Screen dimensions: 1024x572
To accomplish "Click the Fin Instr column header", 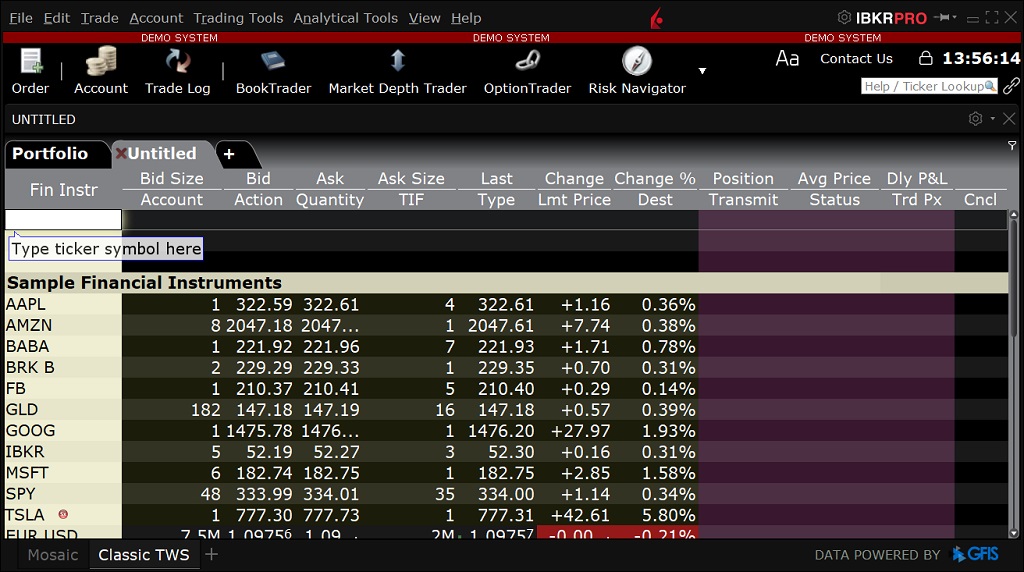I will [63, 189].
